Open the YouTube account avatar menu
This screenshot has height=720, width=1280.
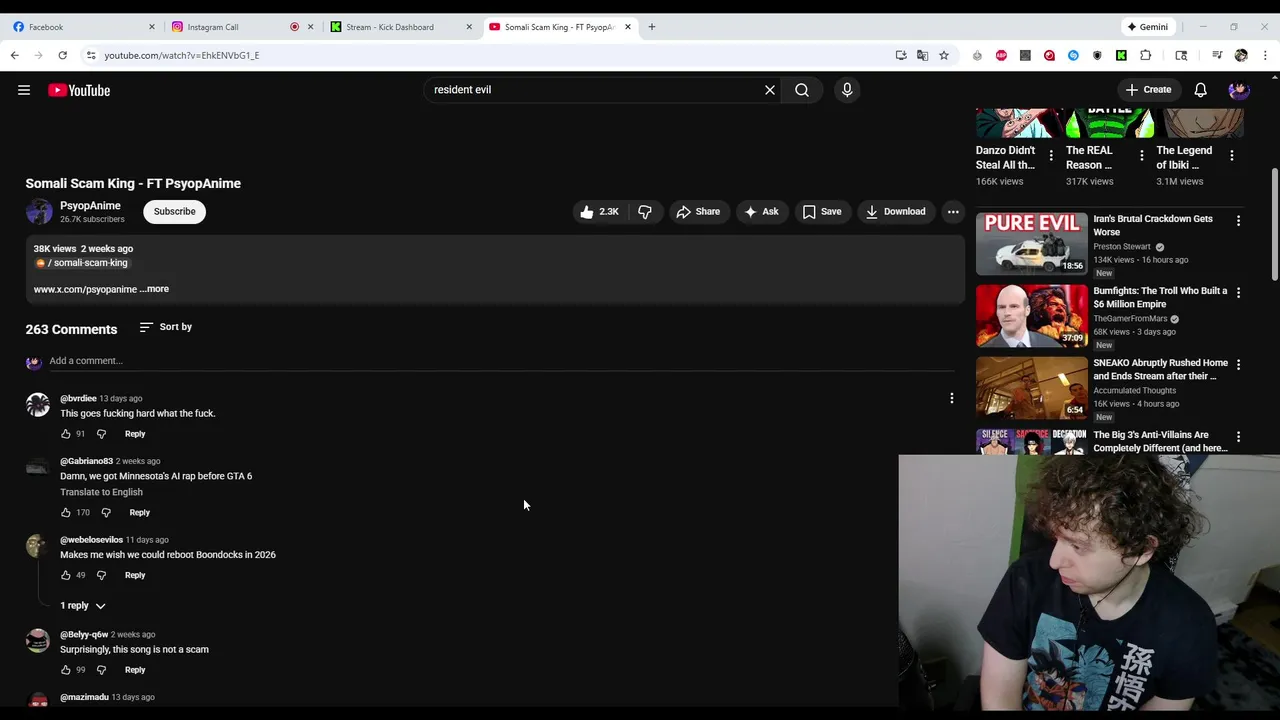point(1239,90)
